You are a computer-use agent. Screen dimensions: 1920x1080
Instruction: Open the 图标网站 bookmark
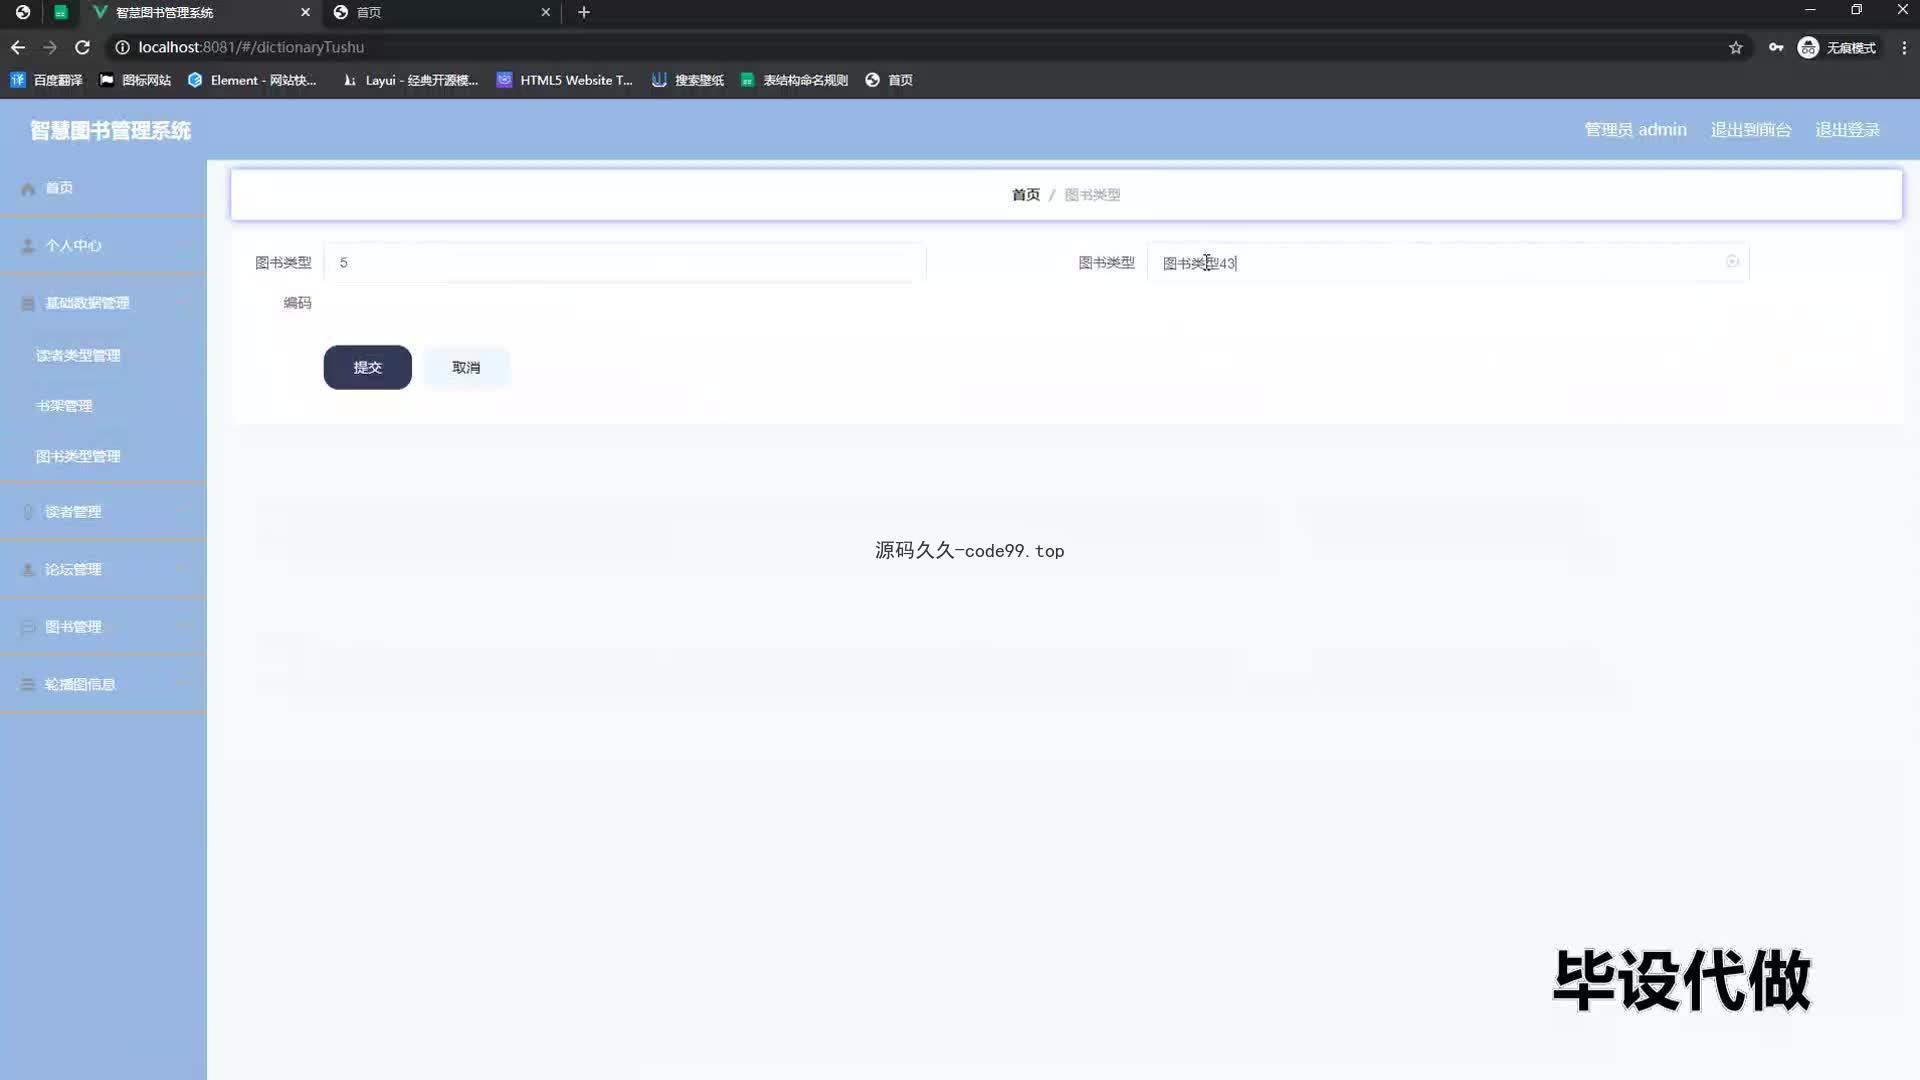pos(135,80)
